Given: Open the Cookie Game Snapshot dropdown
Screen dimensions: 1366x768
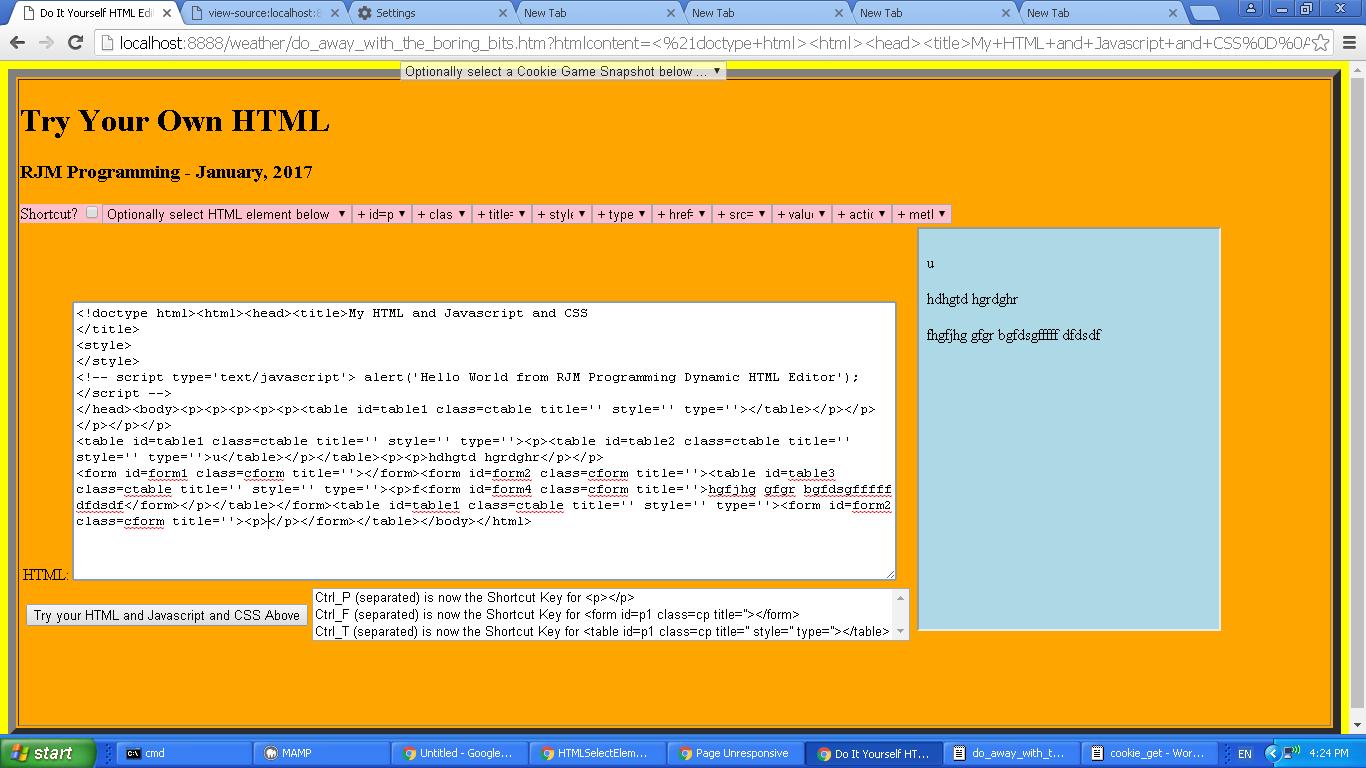Looking at the screenshot, I should (562, 71).
